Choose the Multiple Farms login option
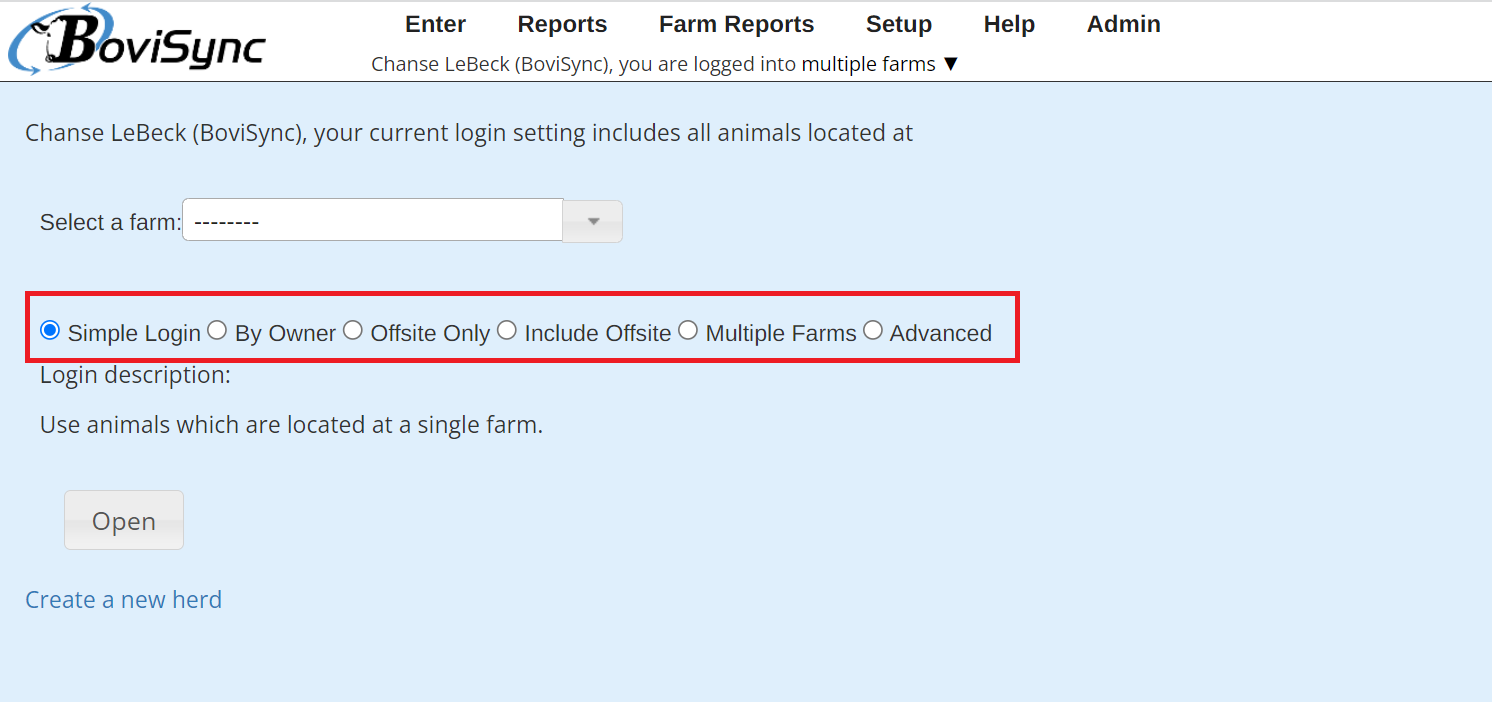This screenshot has height=702, width=1492. click(x=688, y=330)
